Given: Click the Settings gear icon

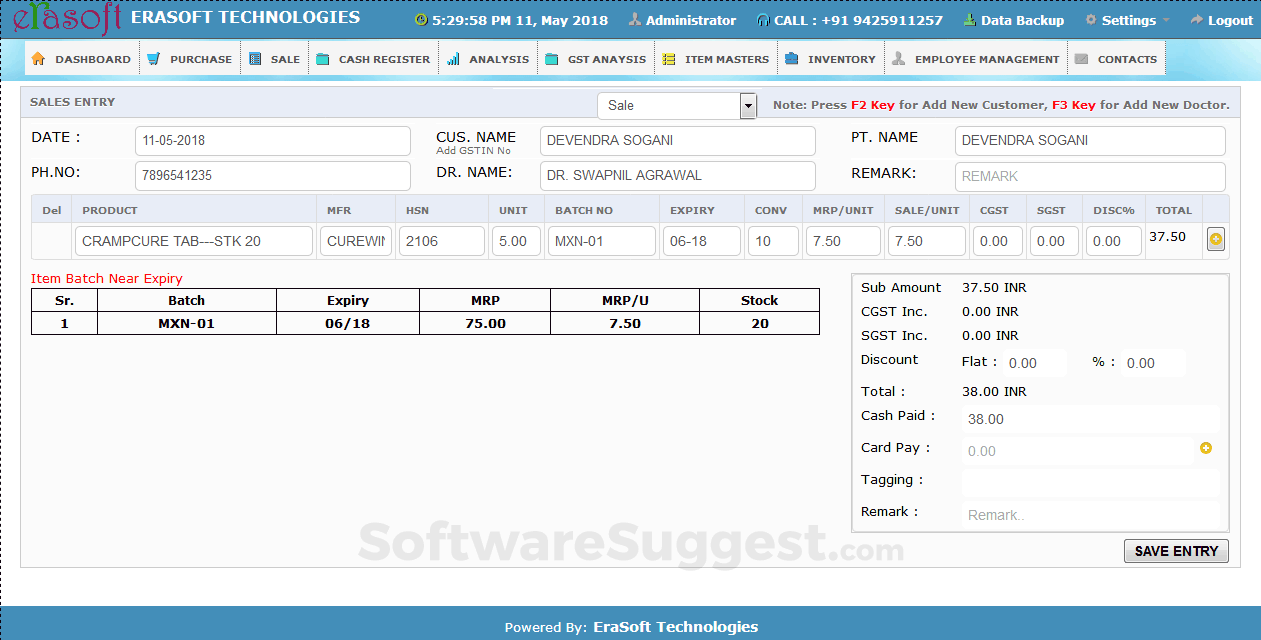Looking at the screenshot, I should coord(1091,20).
